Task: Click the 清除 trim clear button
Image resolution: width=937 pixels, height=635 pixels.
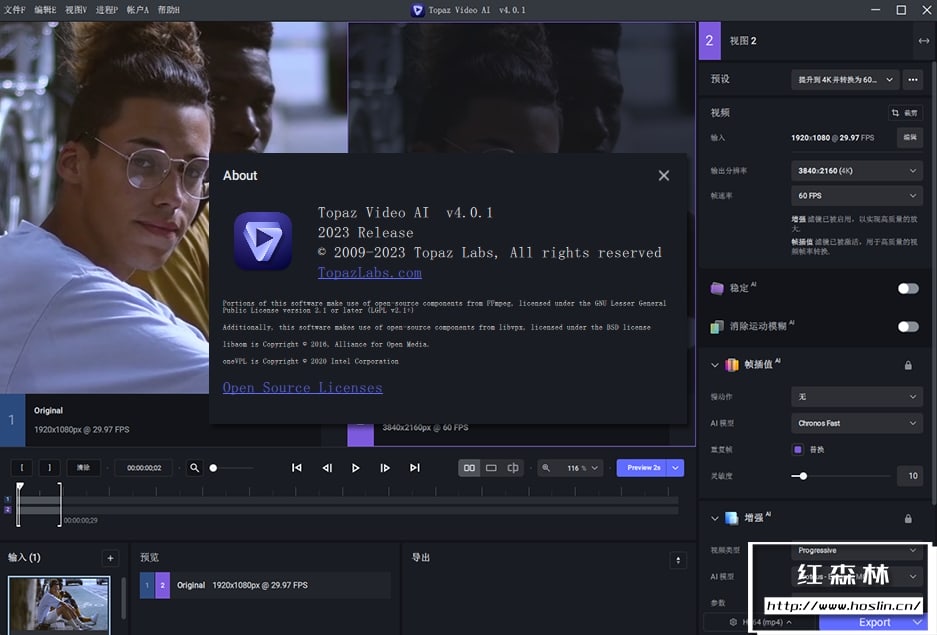Action: (83, 468)
